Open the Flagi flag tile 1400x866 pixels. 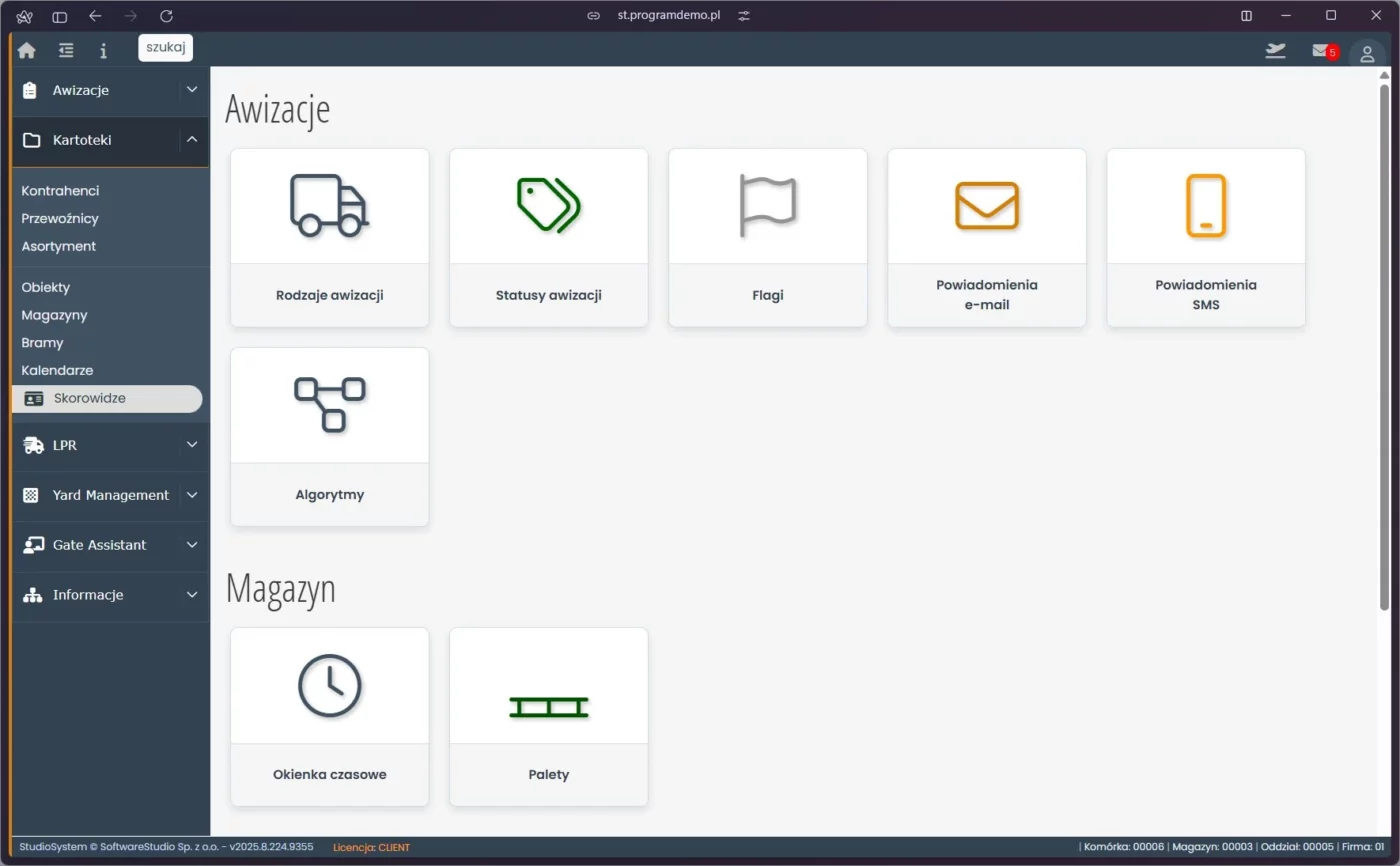click(x=767, y=237)
